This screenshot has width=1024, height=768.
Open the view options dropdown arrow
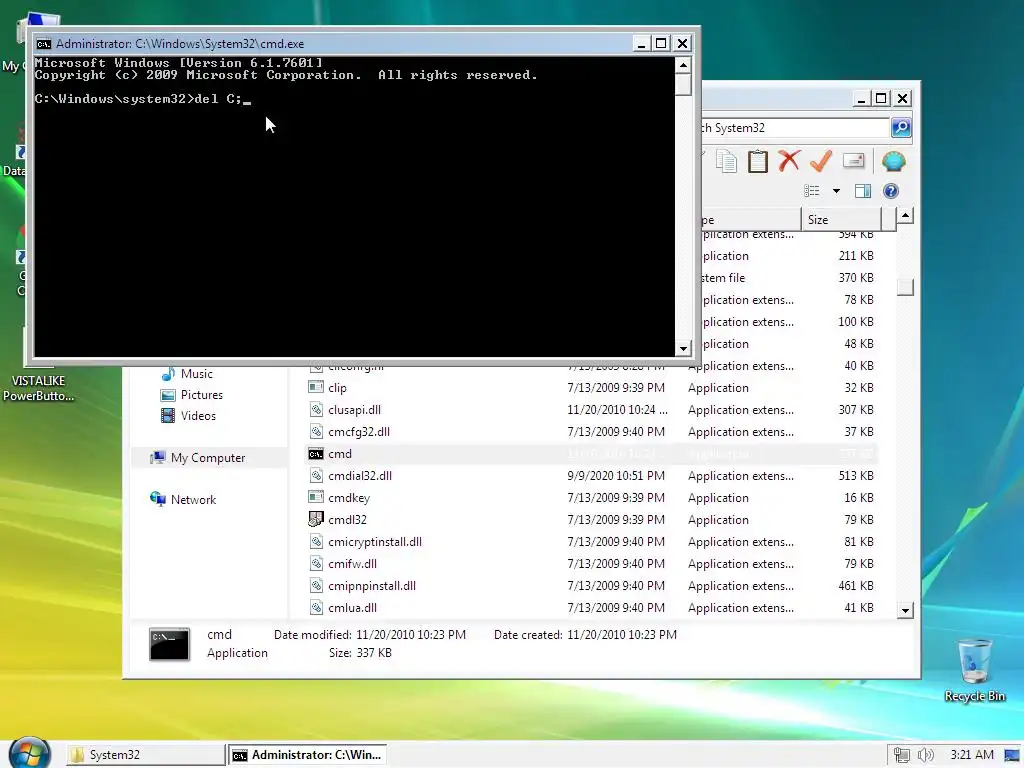[x=836, y=191]
